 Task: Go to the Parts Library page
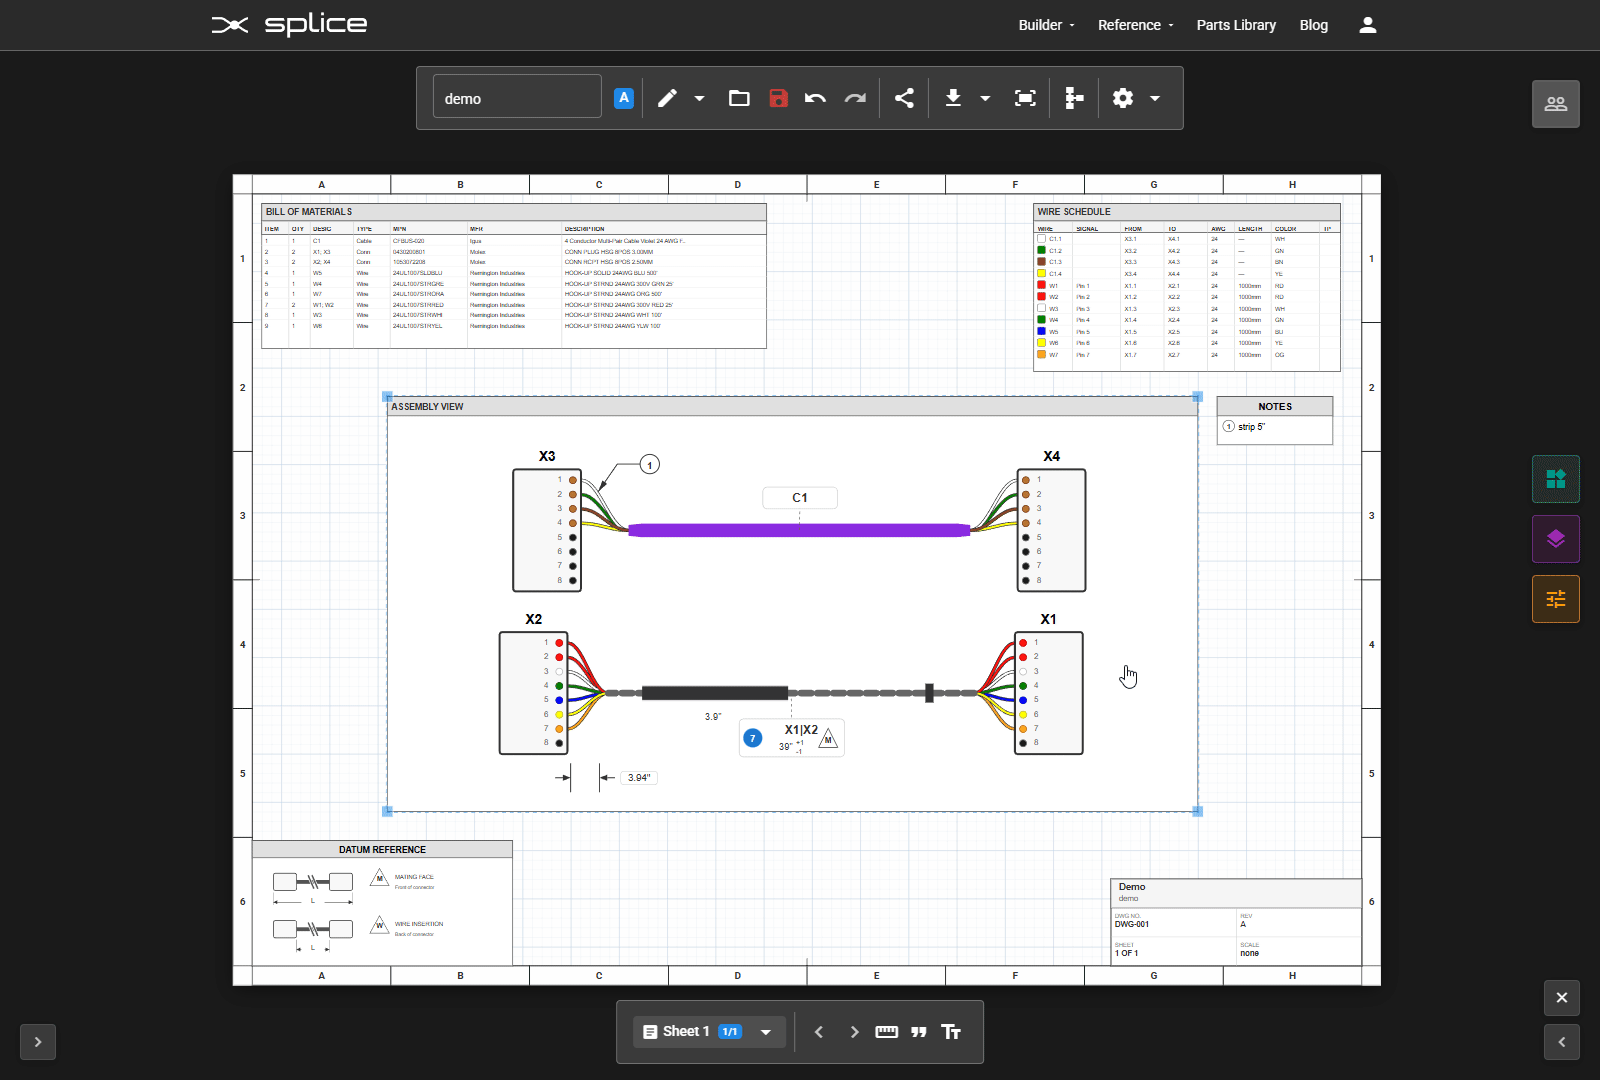1236,25
